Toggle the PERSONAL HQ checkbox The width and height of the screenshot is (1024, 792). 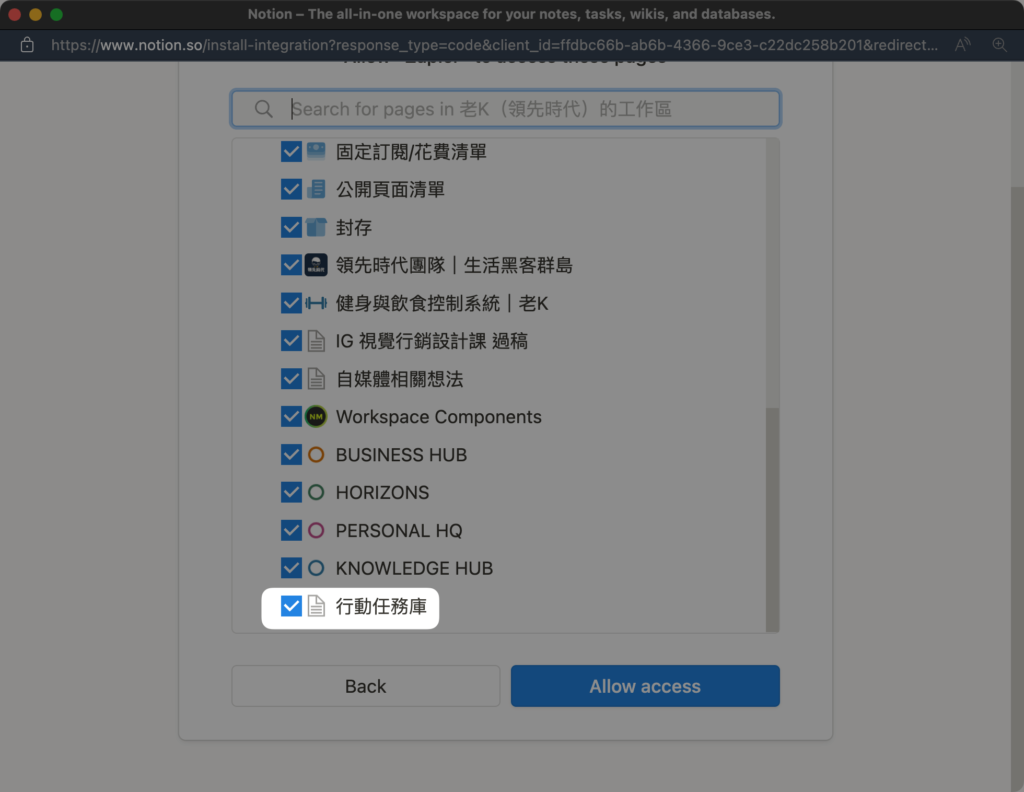click(x=291, y=530)
